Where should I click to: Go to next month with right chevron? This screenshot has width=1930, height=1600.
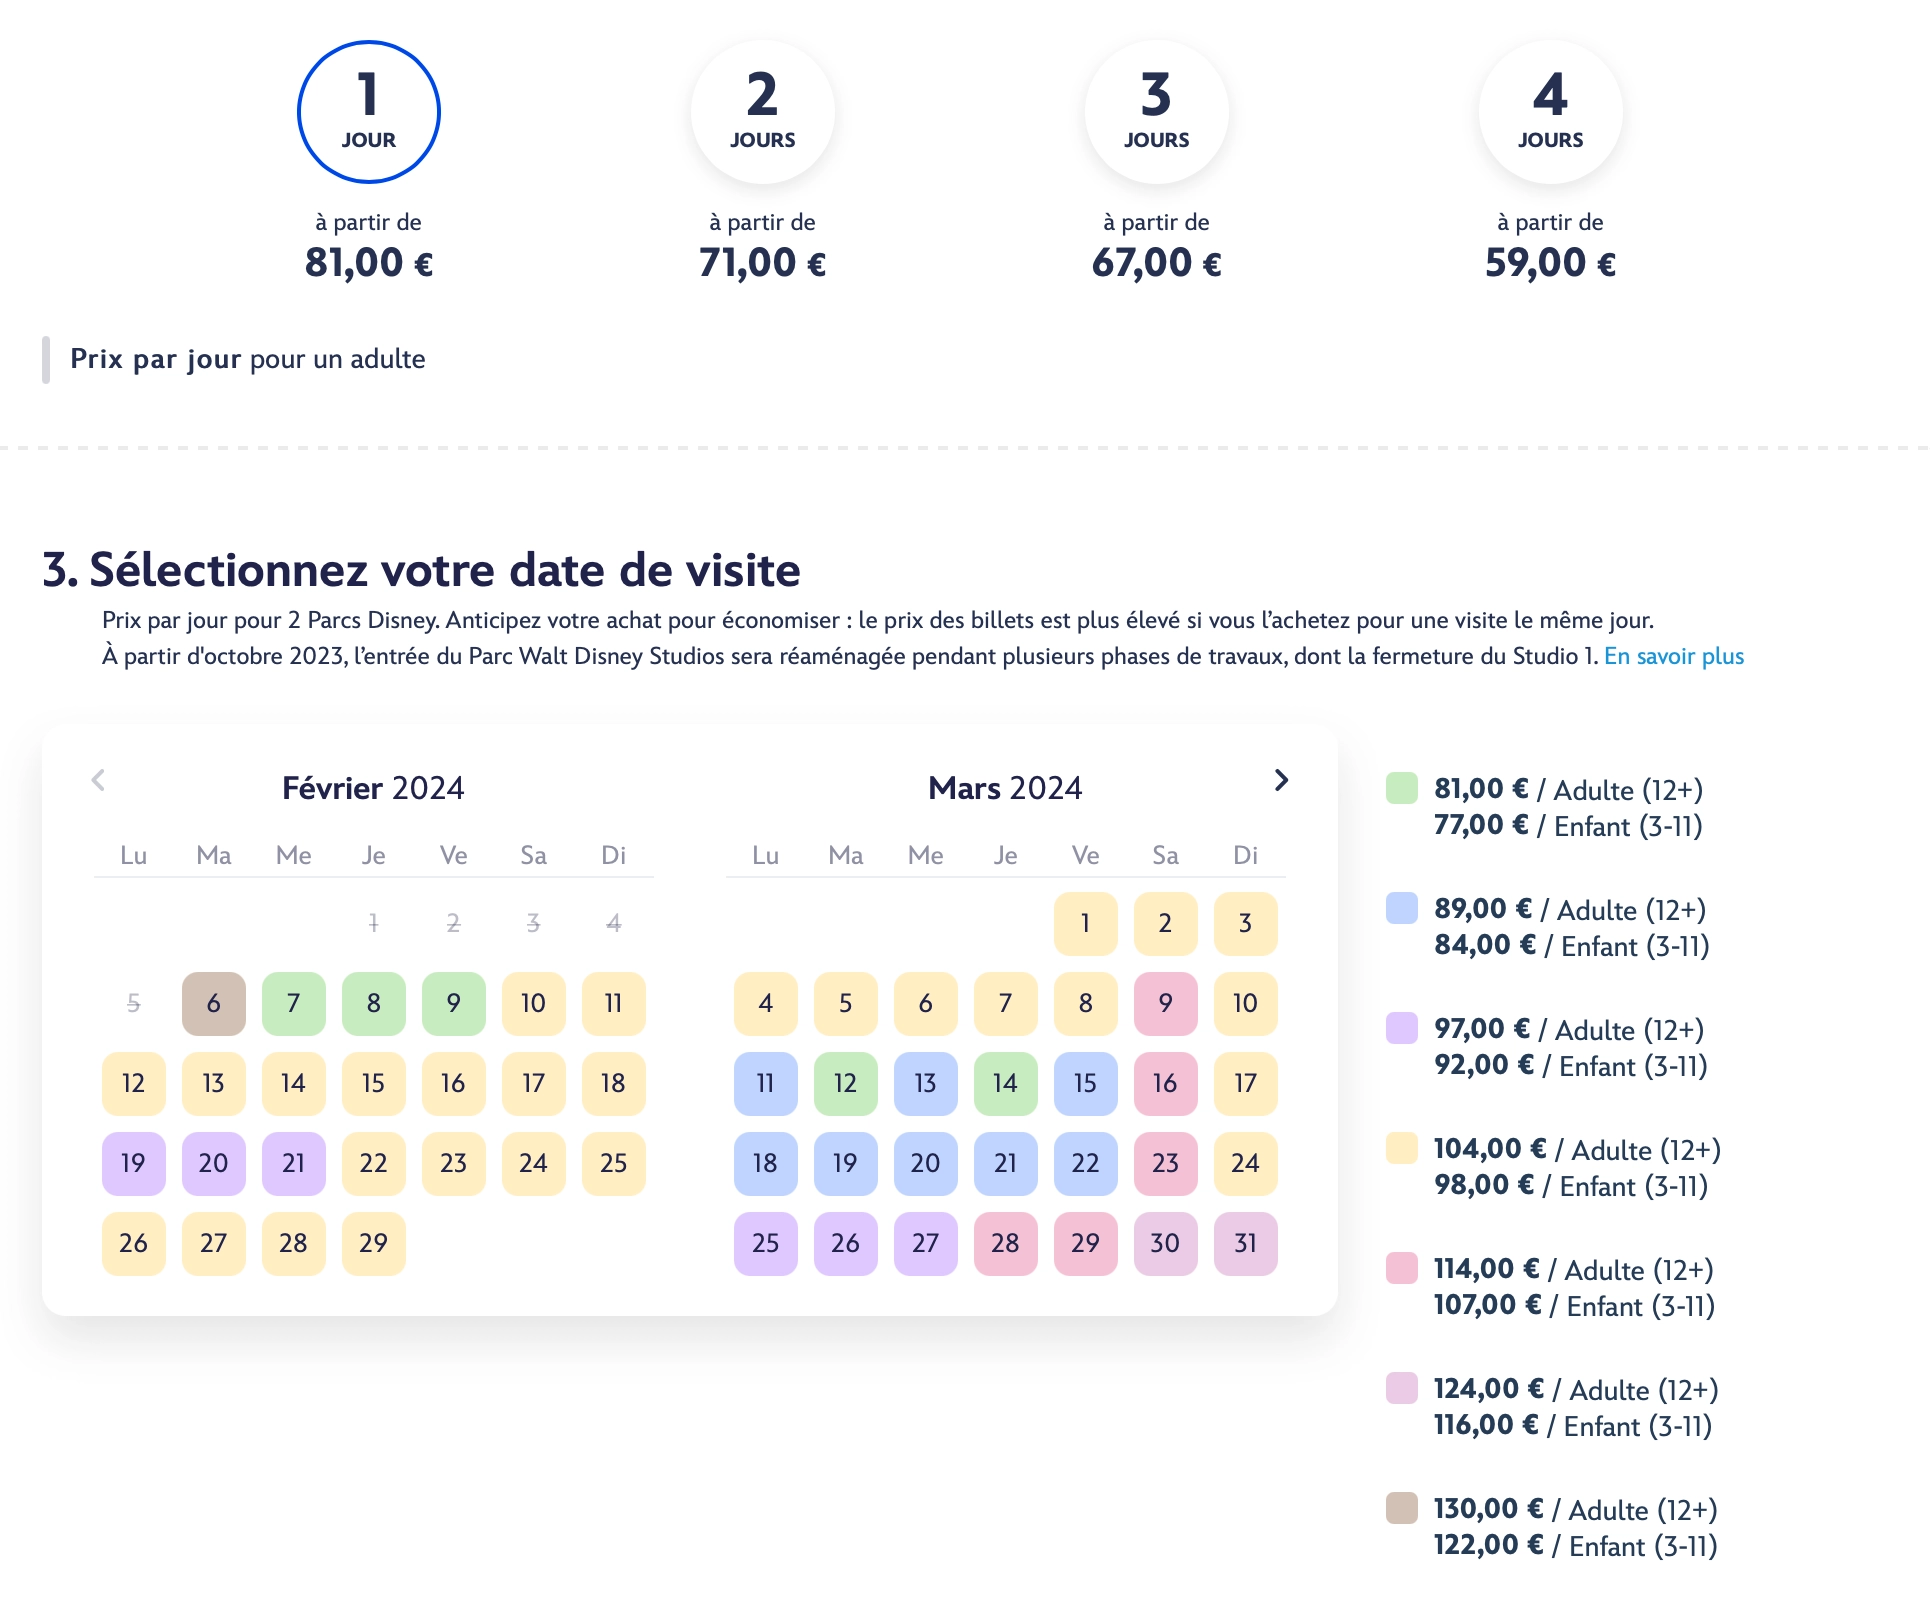pos(1281,781)
